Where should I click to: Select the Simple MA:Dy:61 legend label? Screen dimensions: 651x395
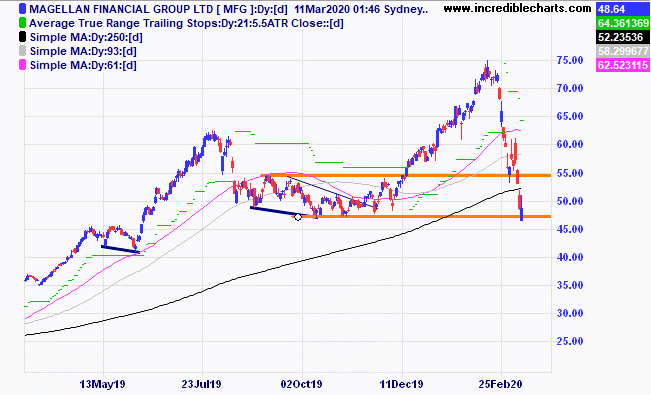pyautogui.click(x=83, y=66)
